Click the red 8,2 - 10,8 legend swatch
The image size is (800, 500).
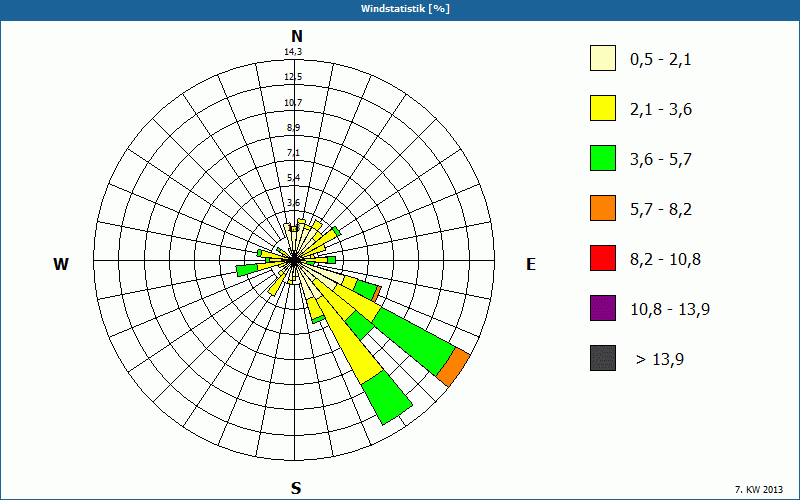[603, 258]
